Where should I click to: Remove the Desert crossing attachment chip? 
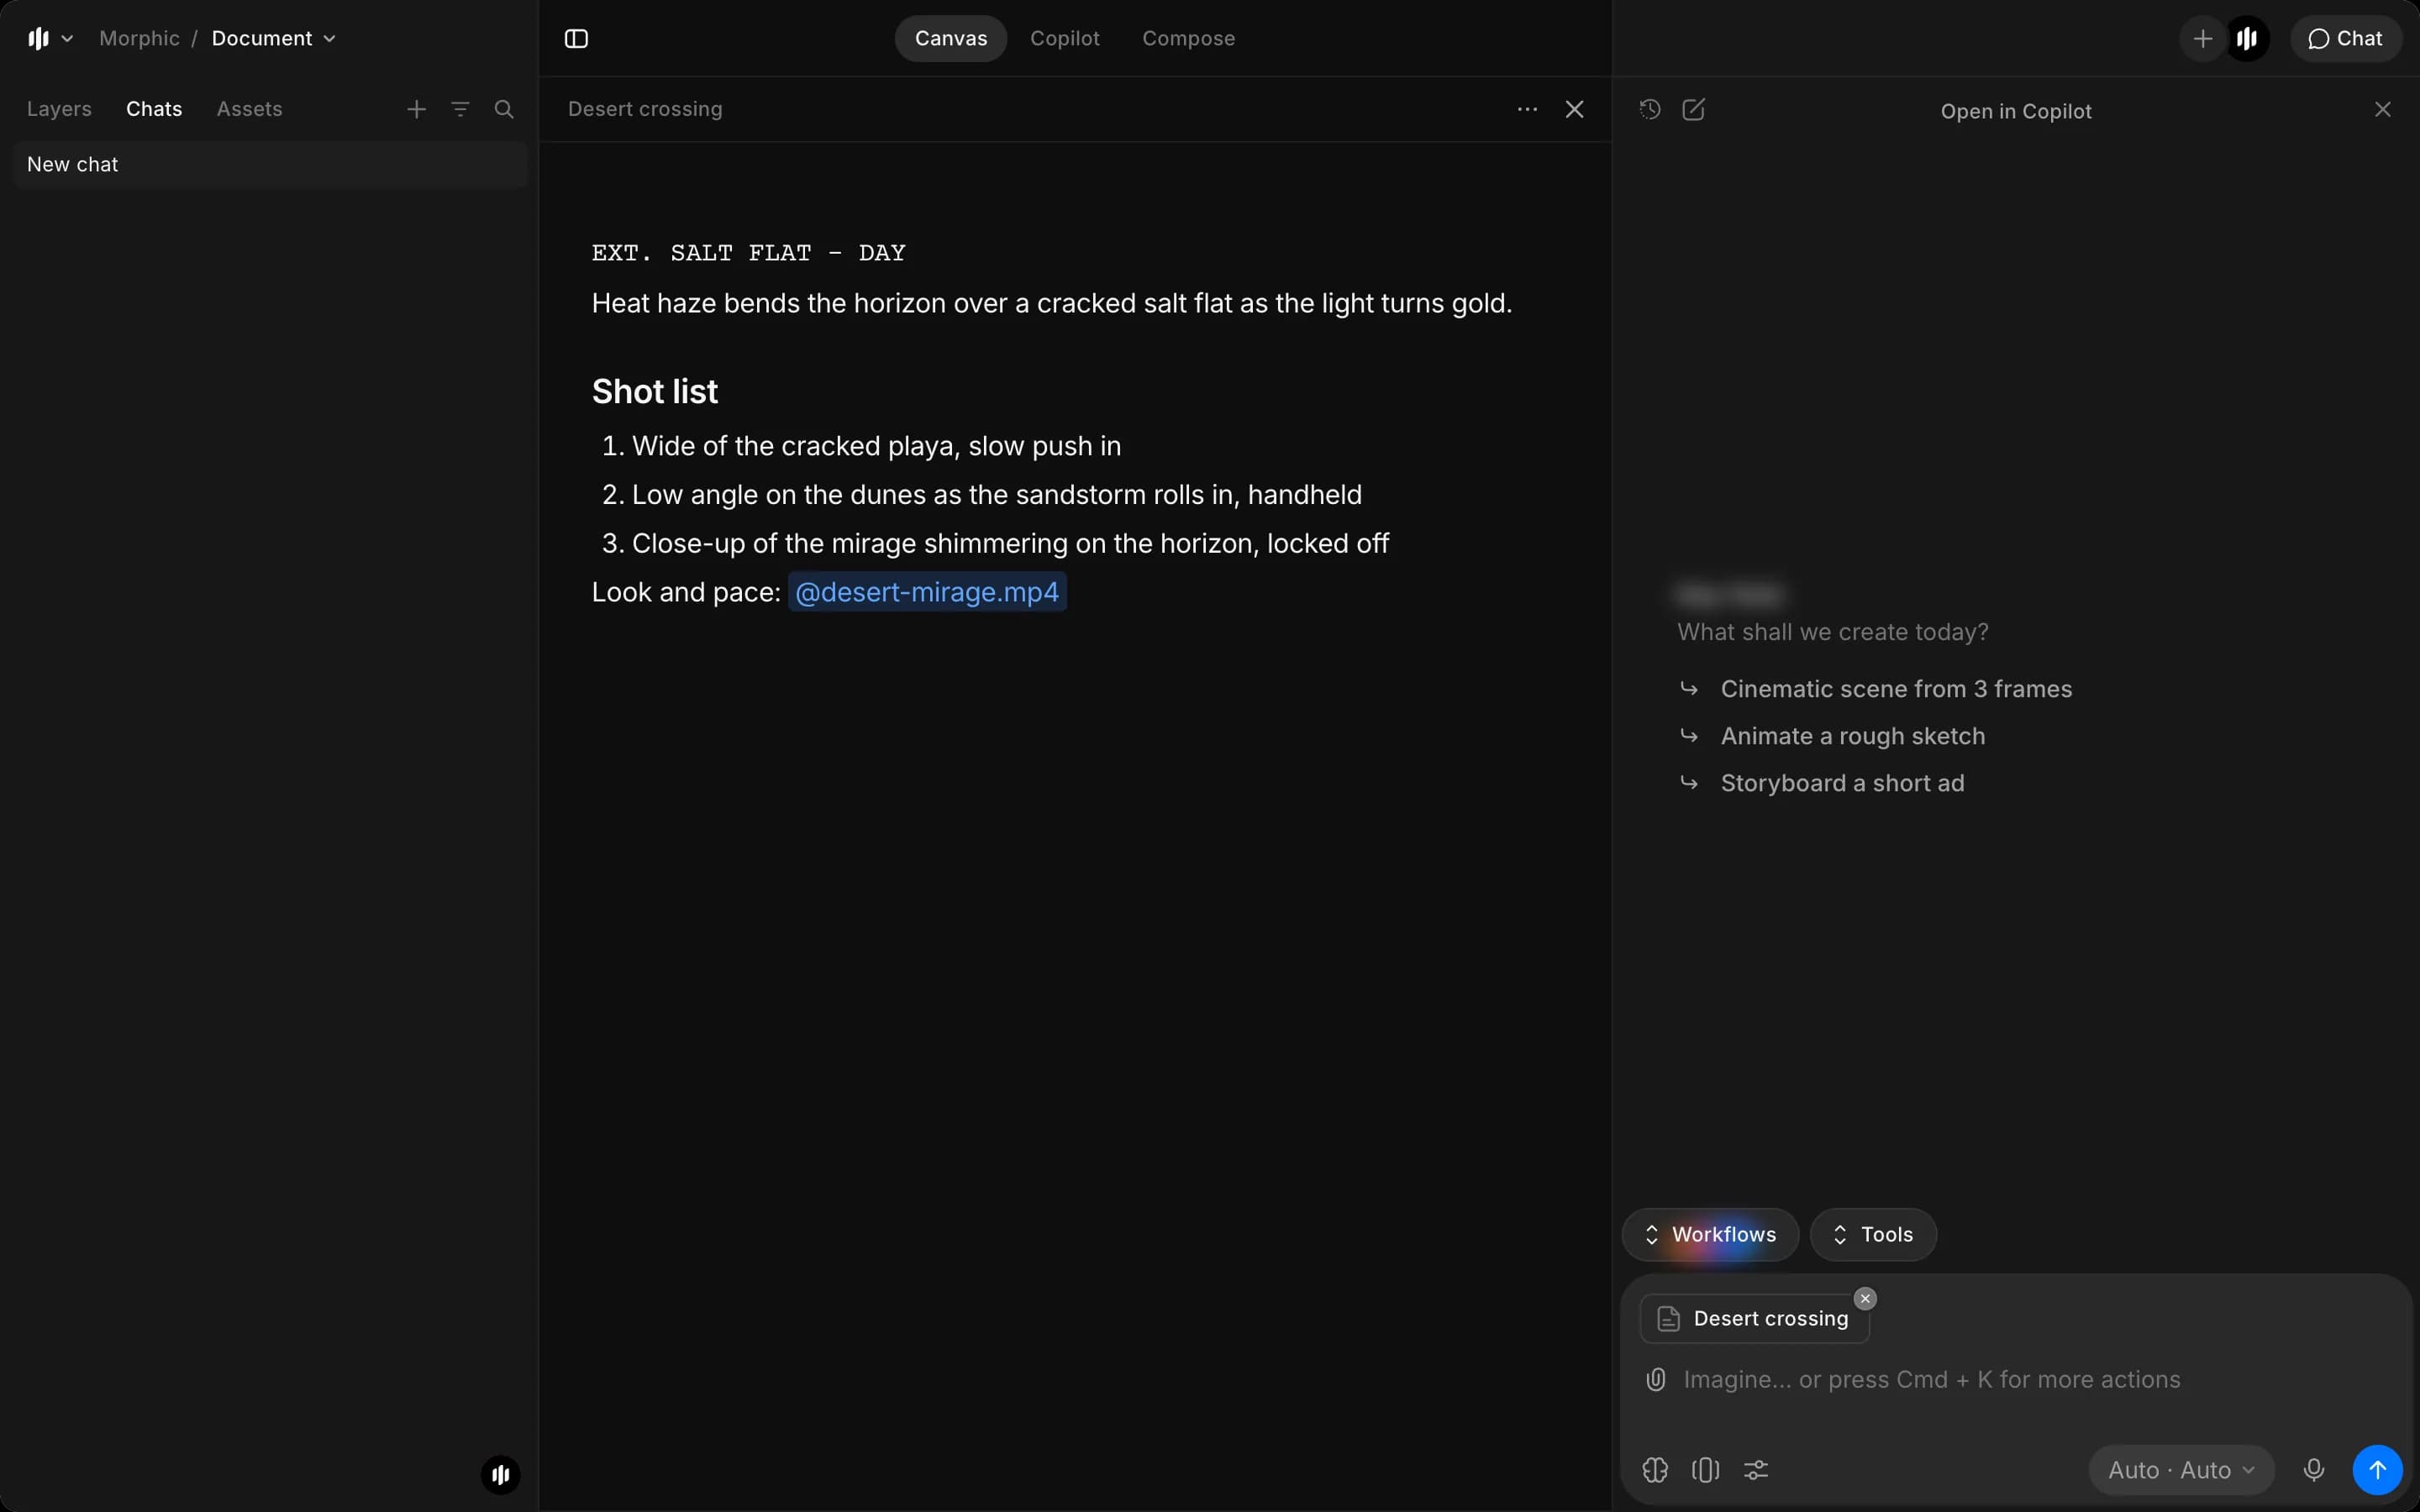(1865, 1298)
